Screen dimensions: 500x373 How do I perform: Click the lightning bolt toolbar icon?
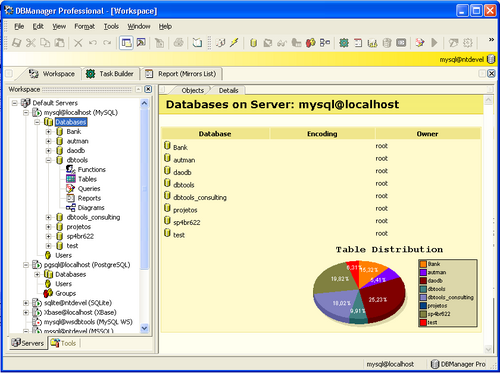point(234,43)
